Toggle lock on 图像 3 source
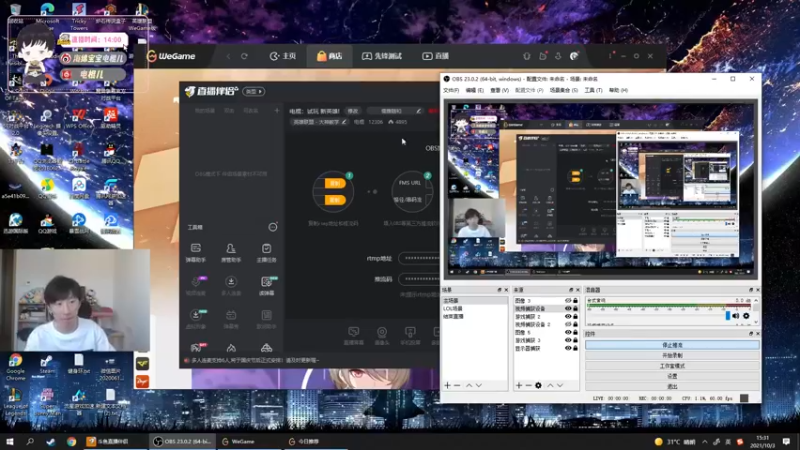Screen dimensions: 800x450 coord(576,301)
